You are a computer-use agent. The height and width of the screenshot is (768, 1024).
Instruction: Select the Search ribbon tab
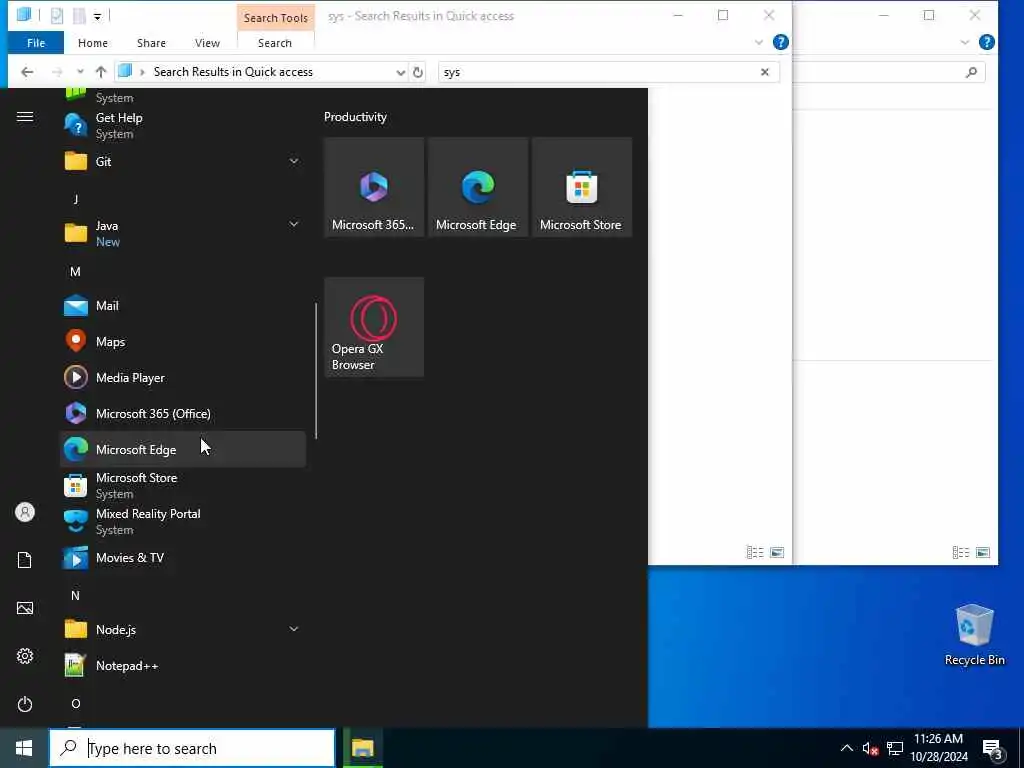coord(275,42)
